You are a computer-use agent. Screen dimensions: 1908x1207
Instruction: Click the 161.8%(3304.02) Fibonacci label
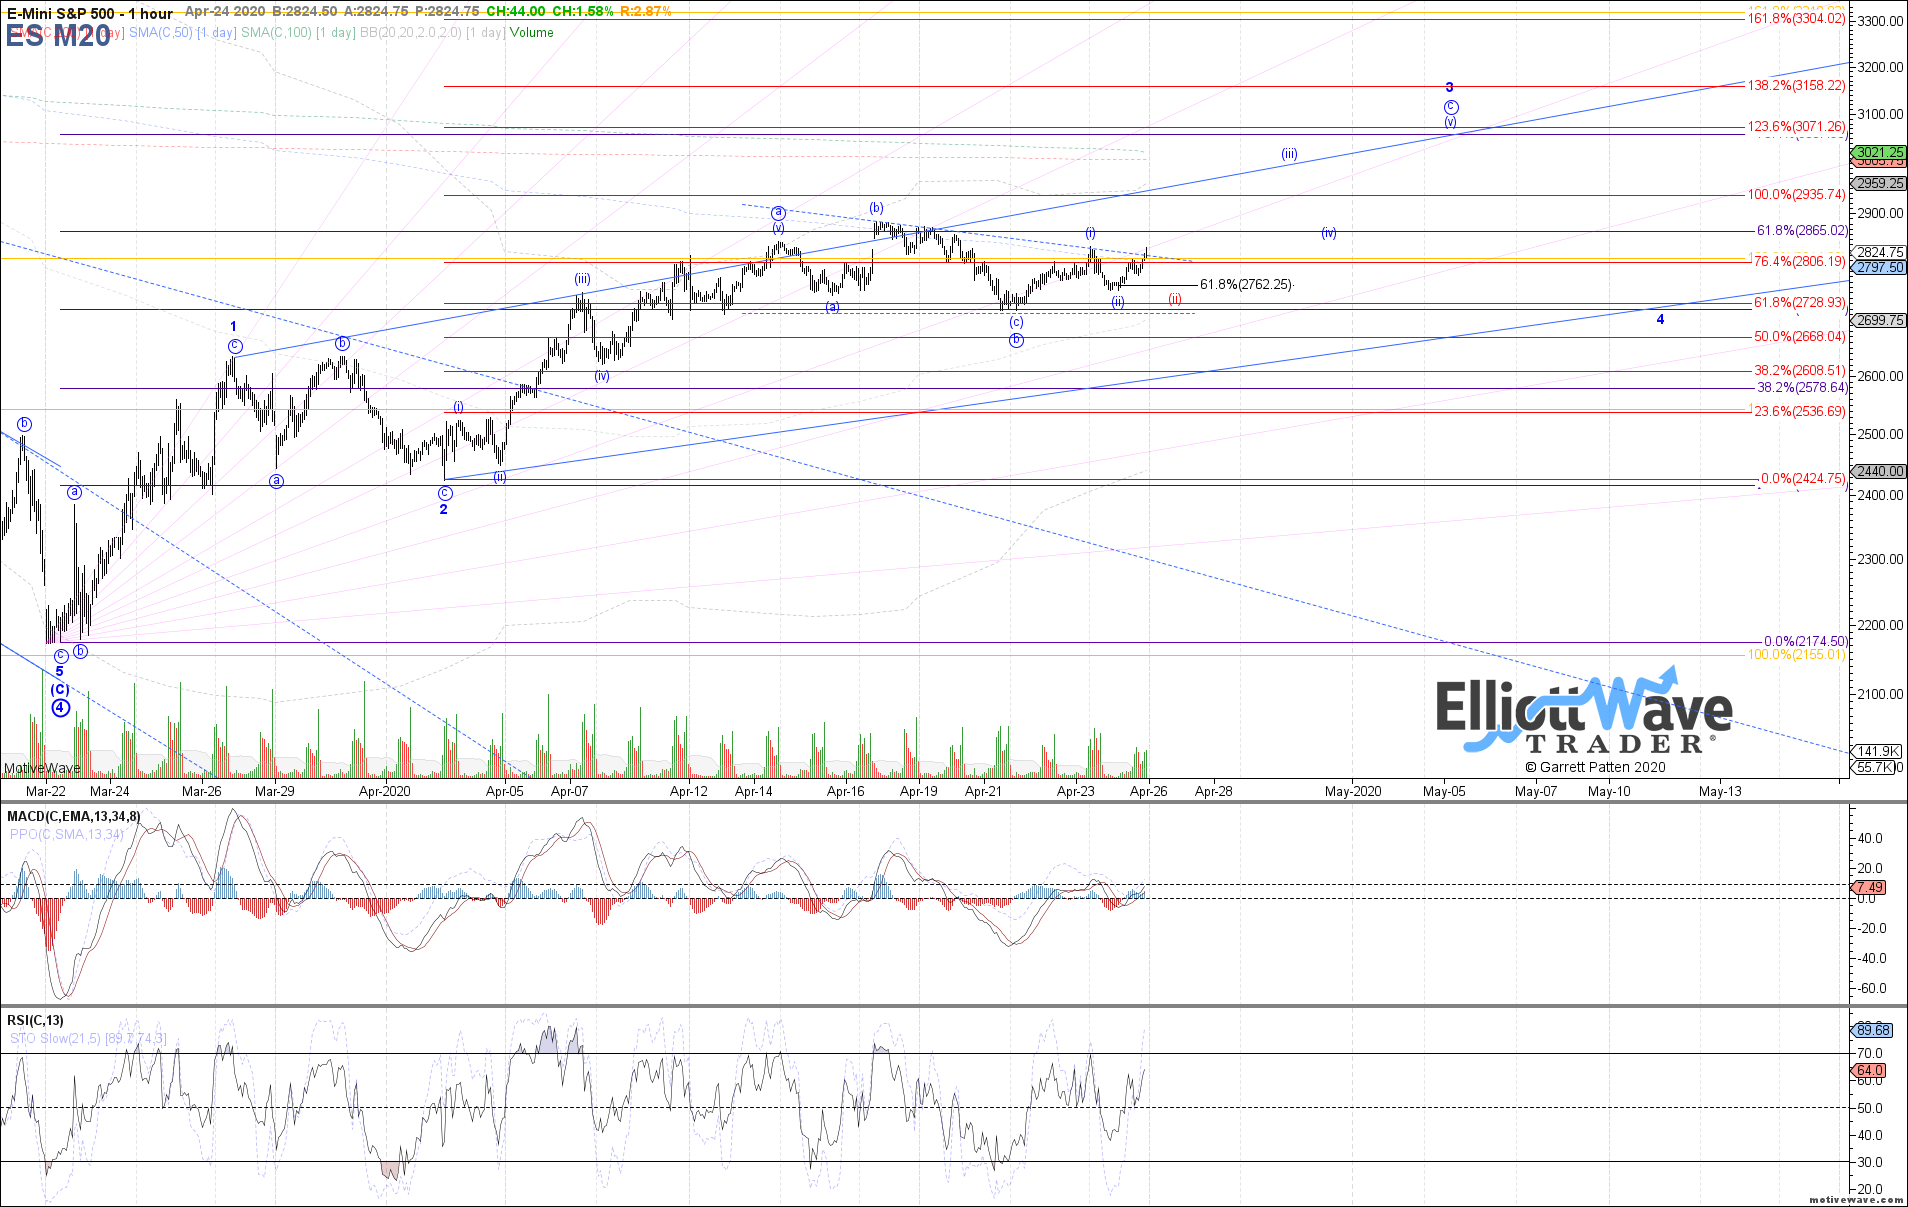tap(1796, 19)
